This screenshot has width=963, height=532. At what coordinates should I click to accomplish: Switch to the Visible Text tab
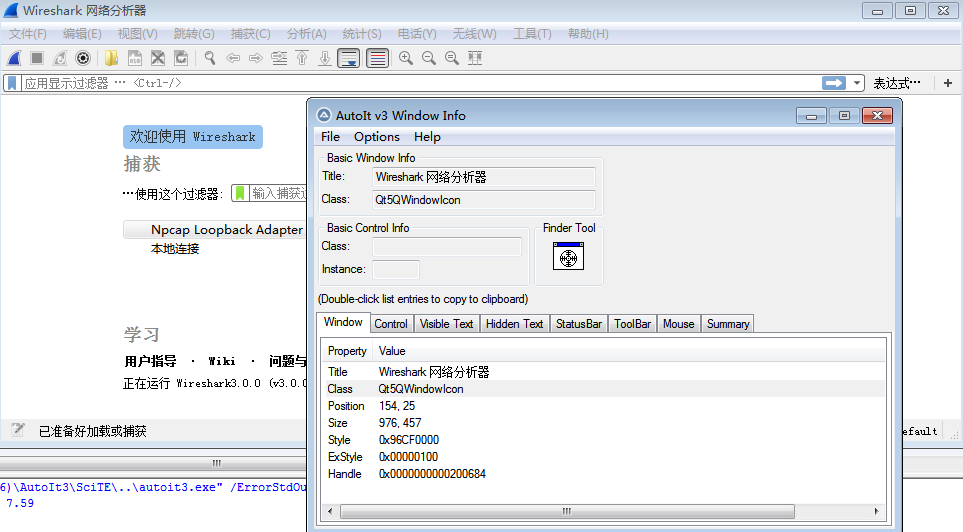coord(446,324)
